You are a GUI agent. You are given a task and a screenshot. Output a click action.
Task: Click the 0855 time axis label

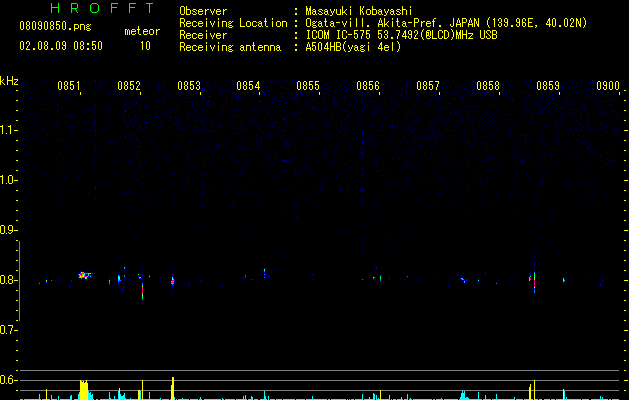(308, 86)
